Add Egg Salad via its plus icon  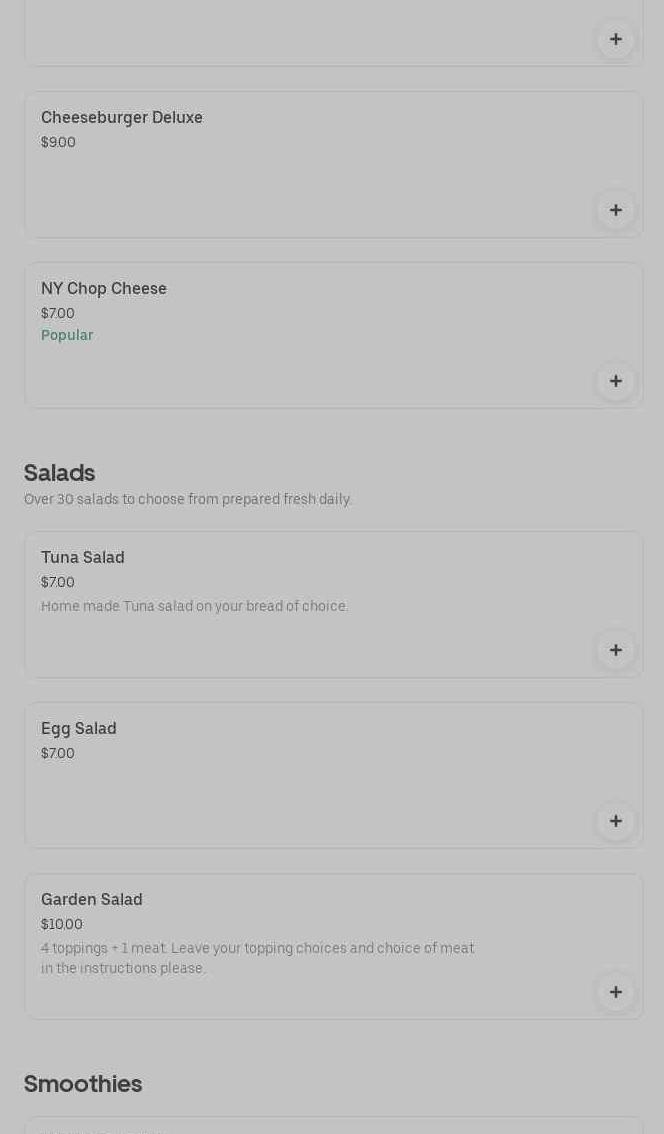(616, 821)
